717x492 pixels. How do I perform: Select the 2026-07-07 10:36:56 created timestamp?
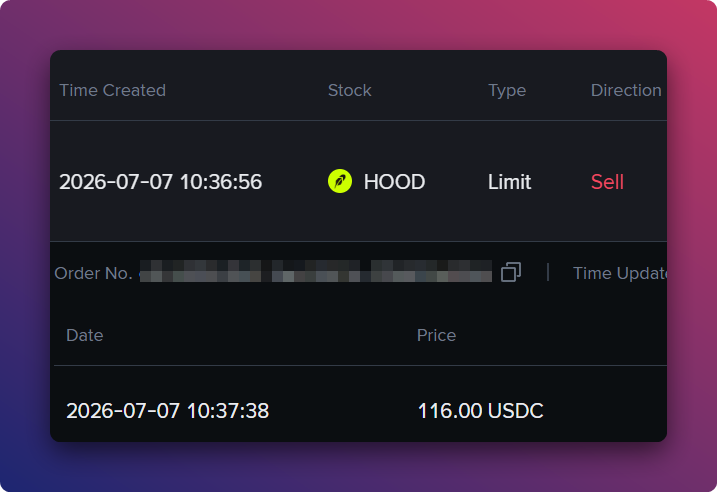161,182
